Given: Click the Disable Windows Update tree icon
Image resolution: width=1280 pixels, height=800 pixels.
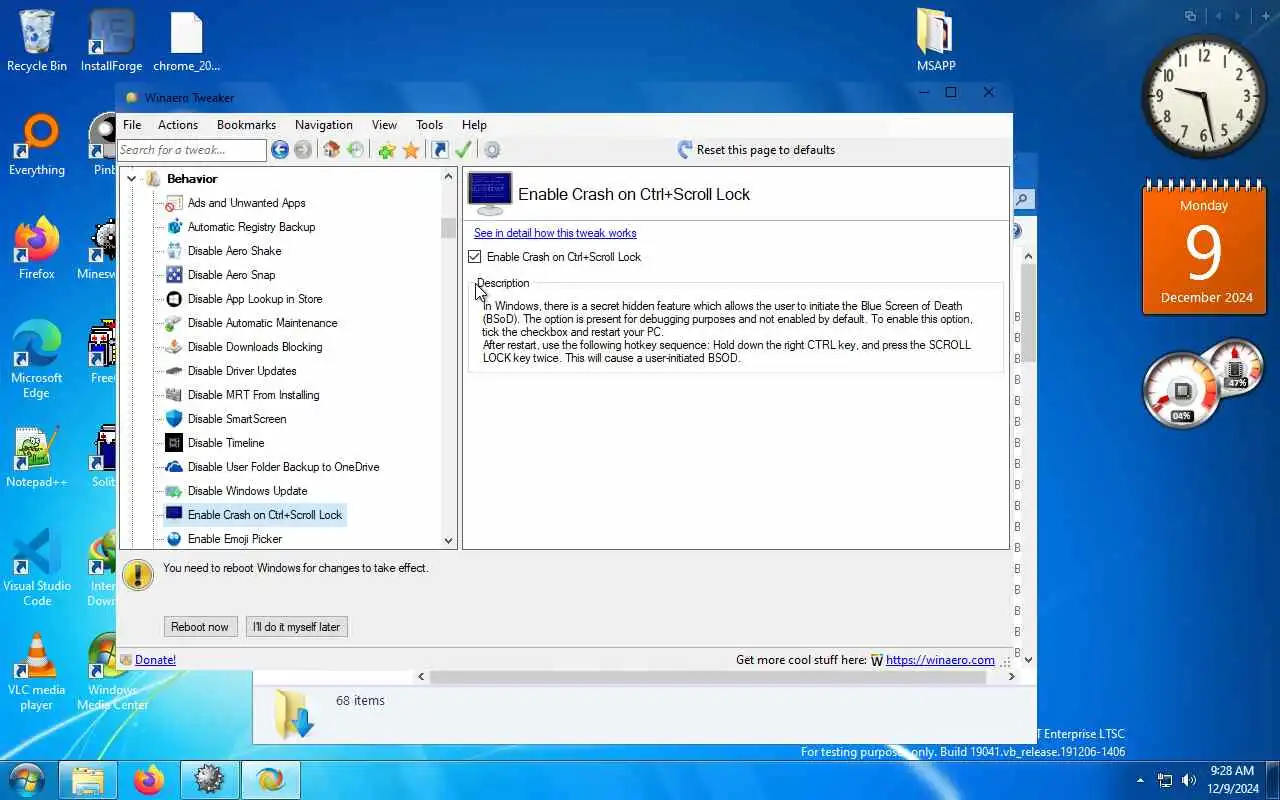Looking at the screenshot, I should [x=174, y=491].
